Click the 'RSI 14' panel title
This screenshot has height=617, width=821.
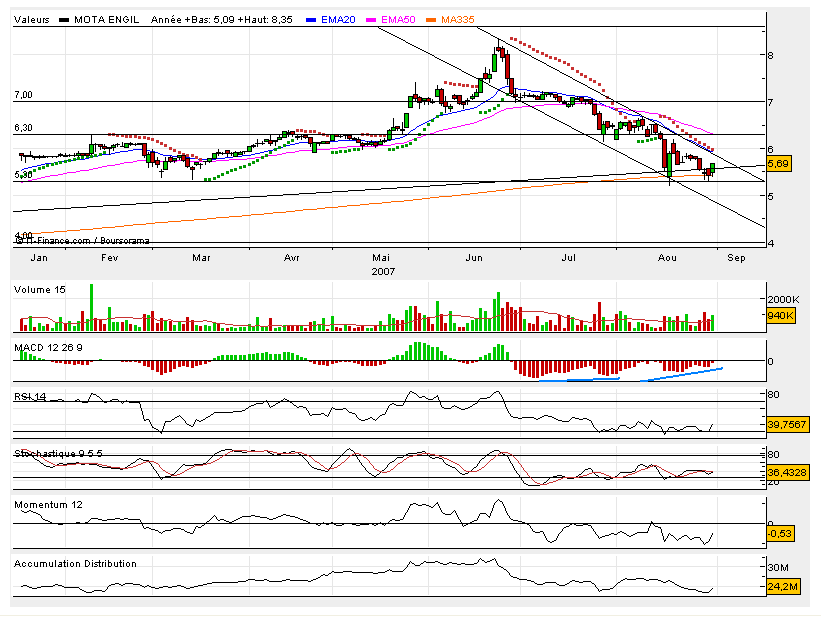coord(30,396)
